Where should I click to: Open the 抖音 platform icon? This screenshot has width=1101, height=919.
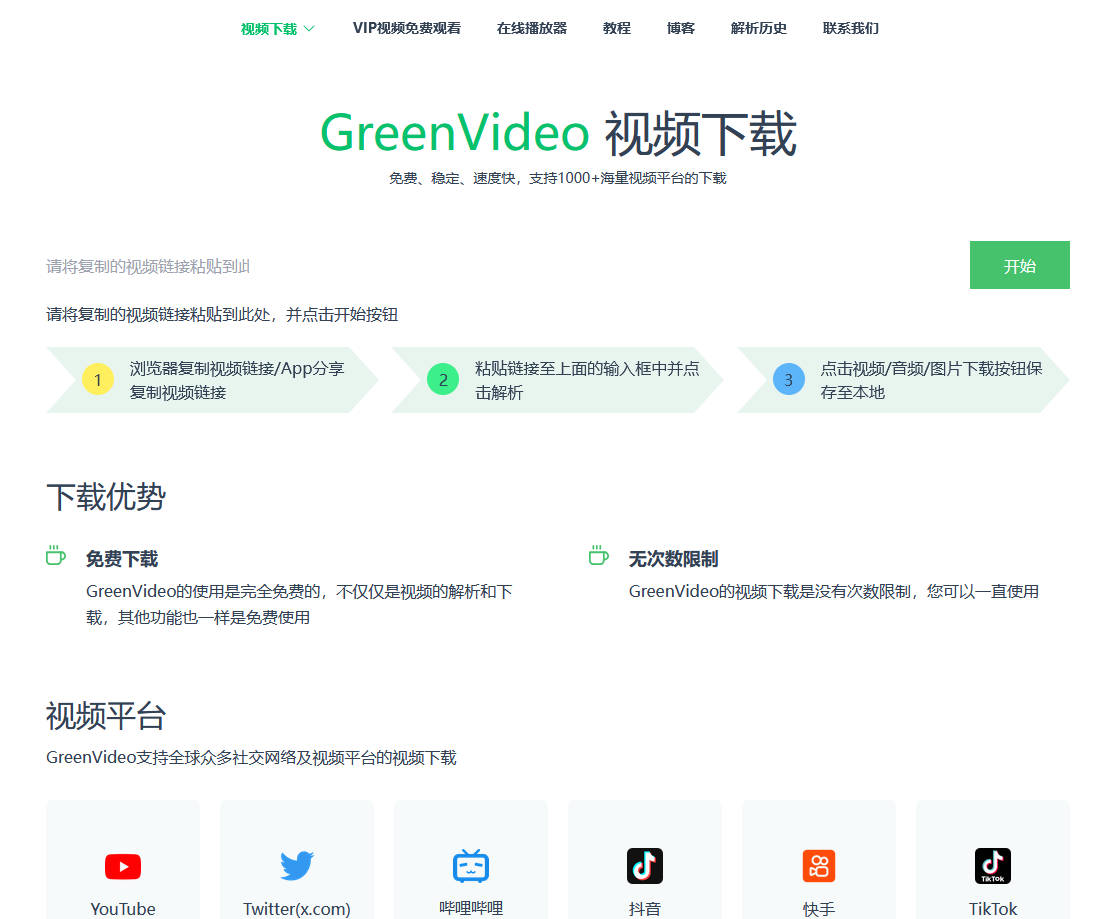(x=644, y=866)
